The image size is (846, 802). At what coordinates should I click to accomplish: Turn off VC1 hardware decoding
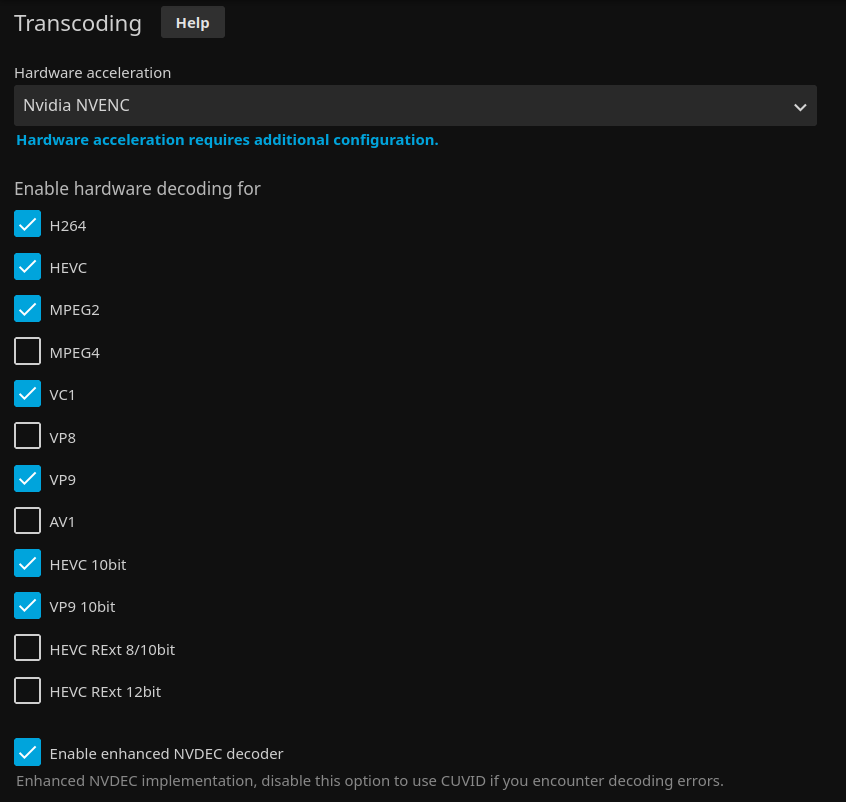pos(28,394)
